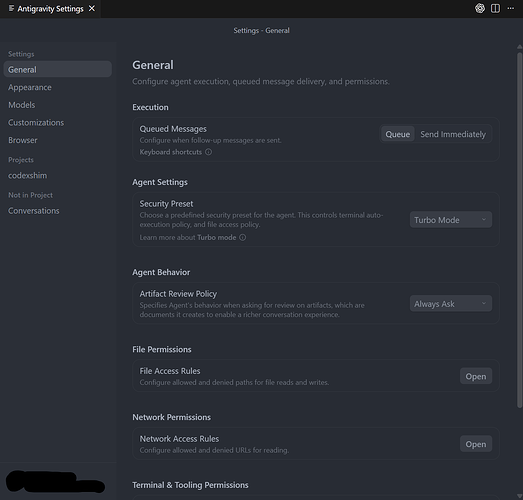Click the Keyboard shortcuts link
Image resolution: width=523 pixels, height=500 pixels.
tap(170, 152)
